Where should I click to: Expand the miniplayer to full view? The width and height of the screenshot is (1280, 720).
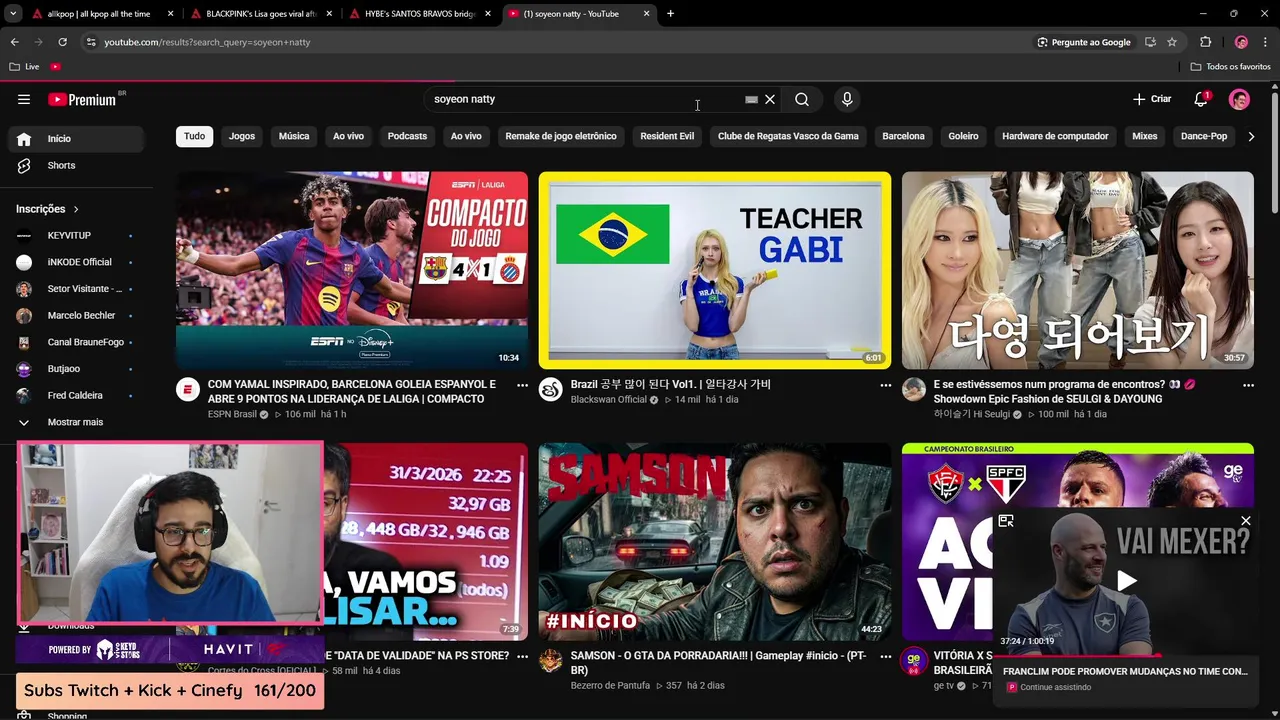(x=1006, y=521)
